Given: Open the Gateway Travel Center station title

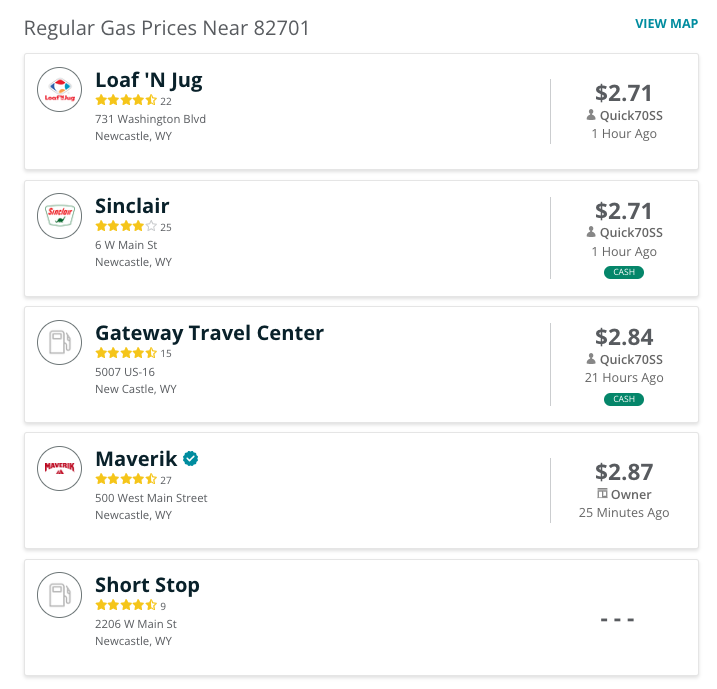Looking at the screenshot, I should 209,333.
